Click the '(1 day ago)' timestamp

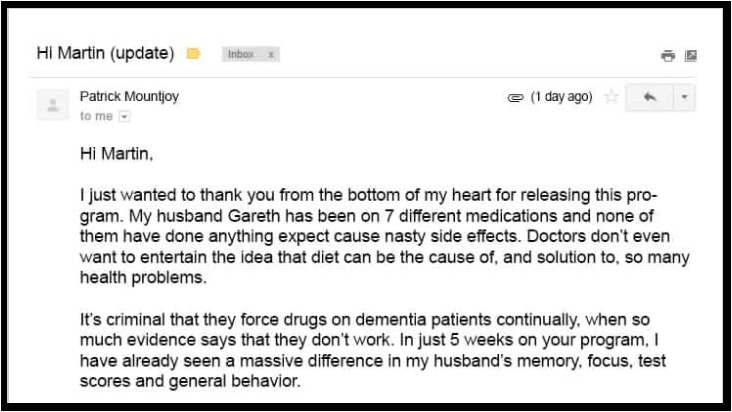(562, 97)
